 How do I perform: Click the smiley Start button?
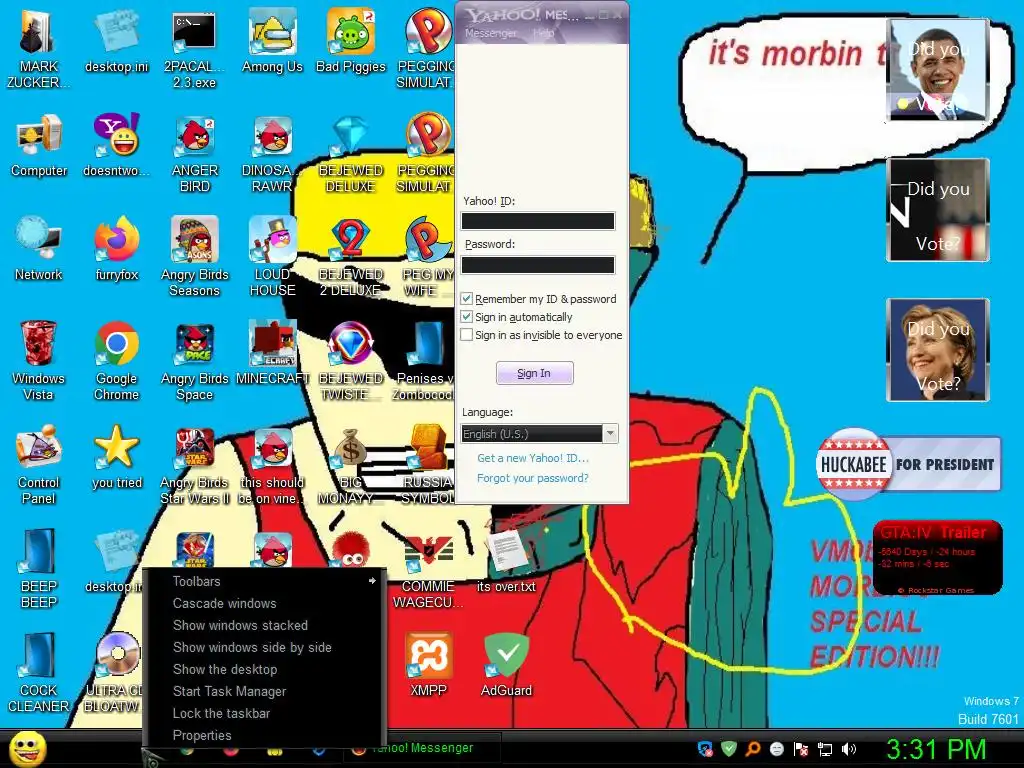click(x=28, y=748)
